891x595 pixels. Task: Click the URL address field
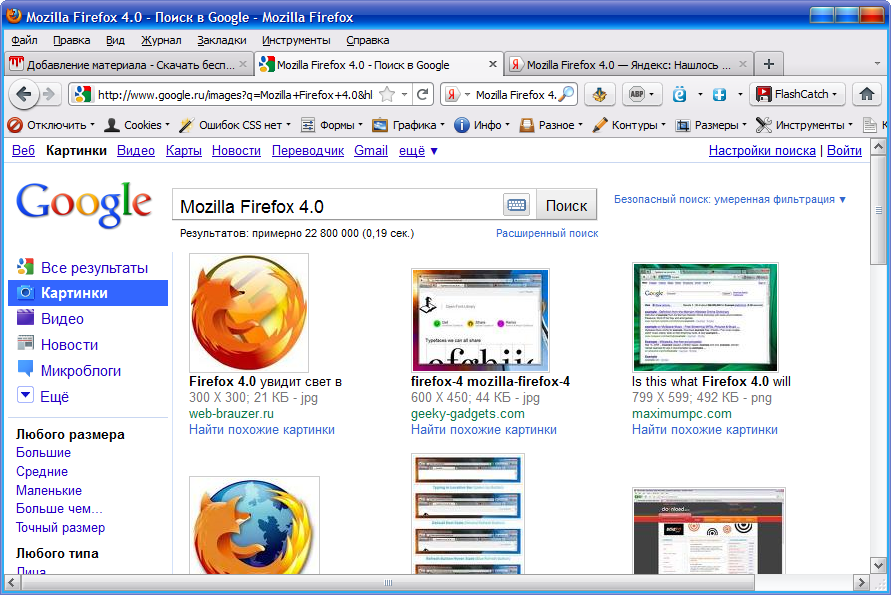click(235, 95)
